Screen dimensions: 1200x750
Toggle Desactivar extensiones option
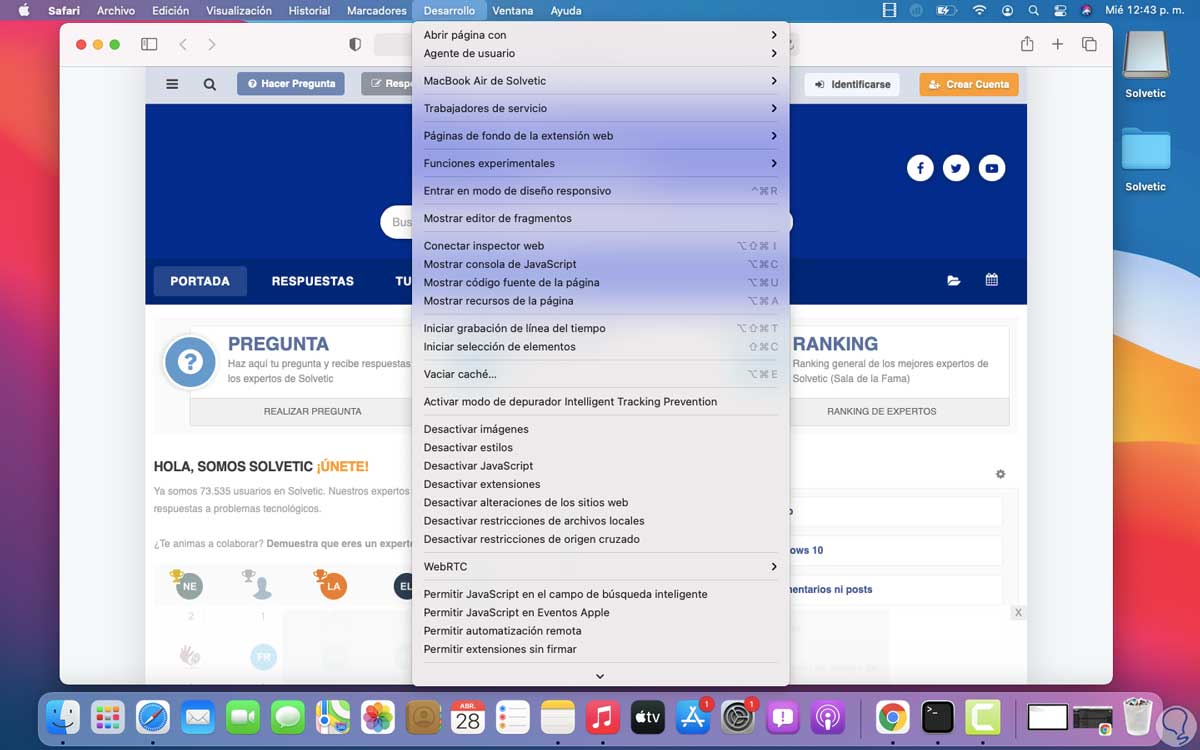(600, 484)
